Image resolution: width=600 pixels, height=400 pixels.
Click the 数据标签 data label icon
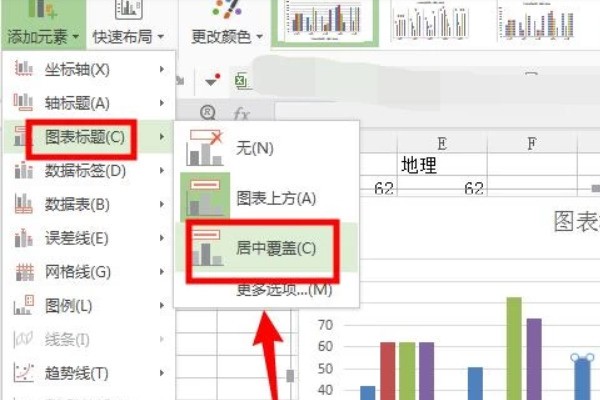point(23,170)
